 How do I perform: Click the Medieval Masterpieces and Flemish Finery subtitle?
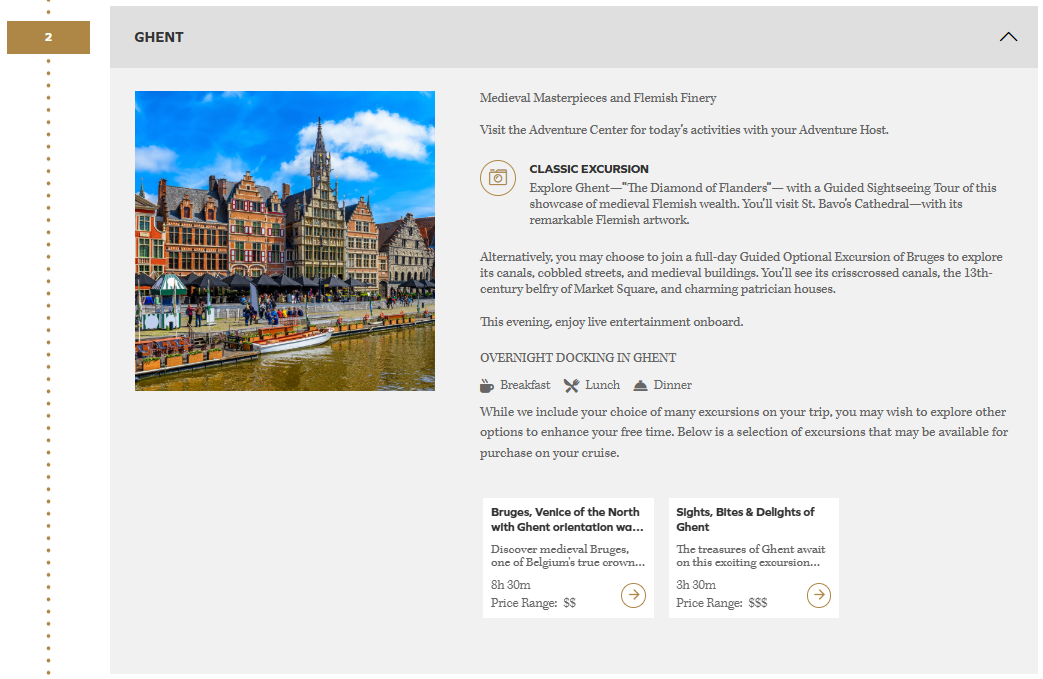click(598, 98)
